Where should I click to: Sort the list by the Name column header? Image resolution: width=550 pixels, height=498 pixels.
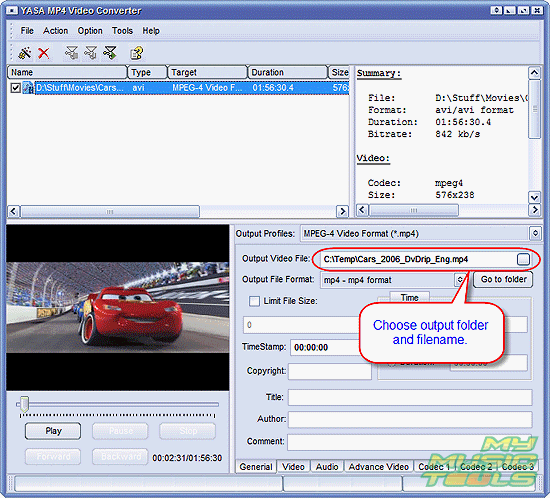[67, 72]
